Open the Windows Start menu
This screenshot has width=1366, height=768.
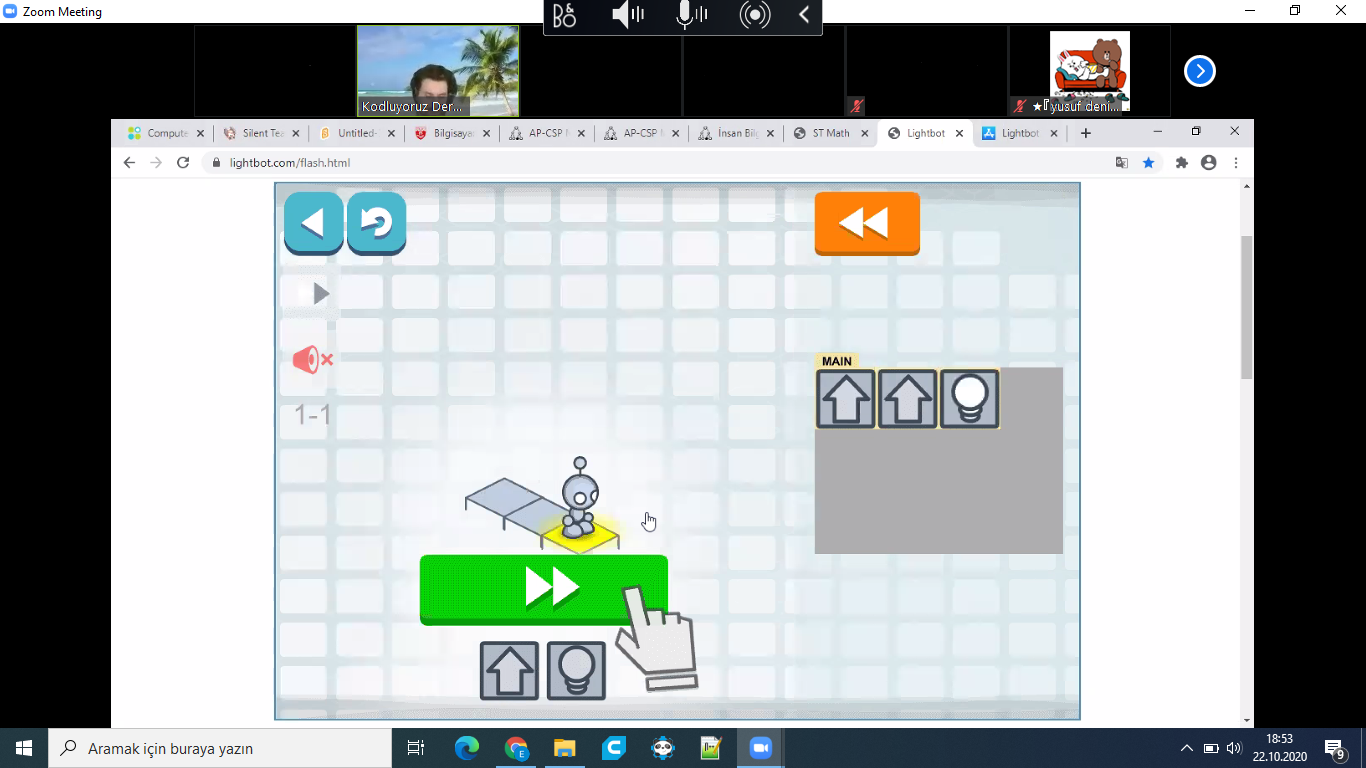(24, 748)
